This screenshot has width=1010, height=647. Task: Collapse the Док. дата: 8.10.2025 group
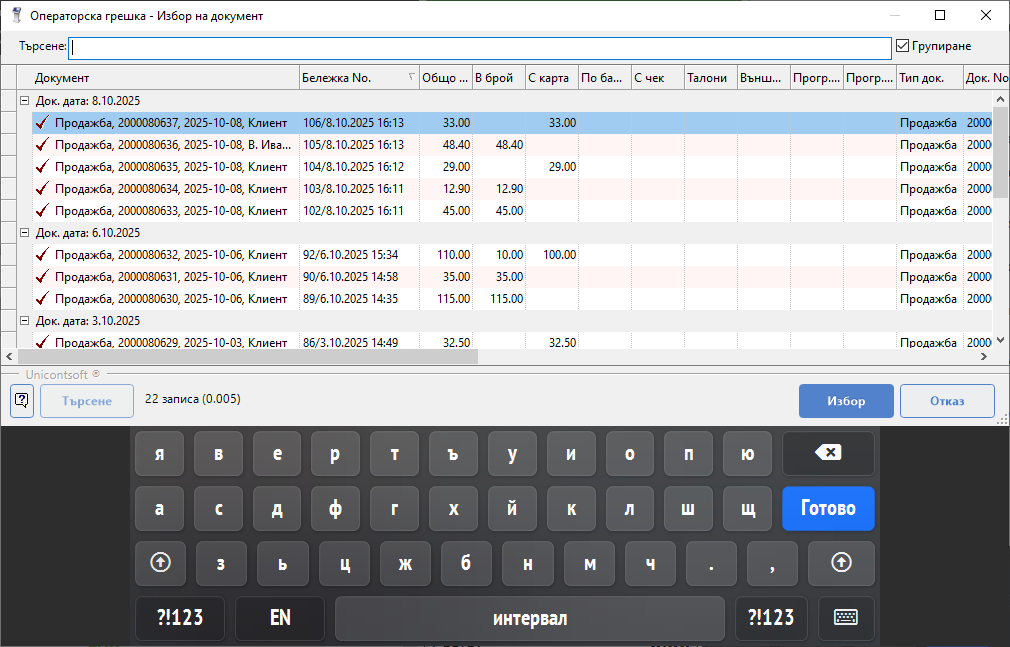(24, 101)
